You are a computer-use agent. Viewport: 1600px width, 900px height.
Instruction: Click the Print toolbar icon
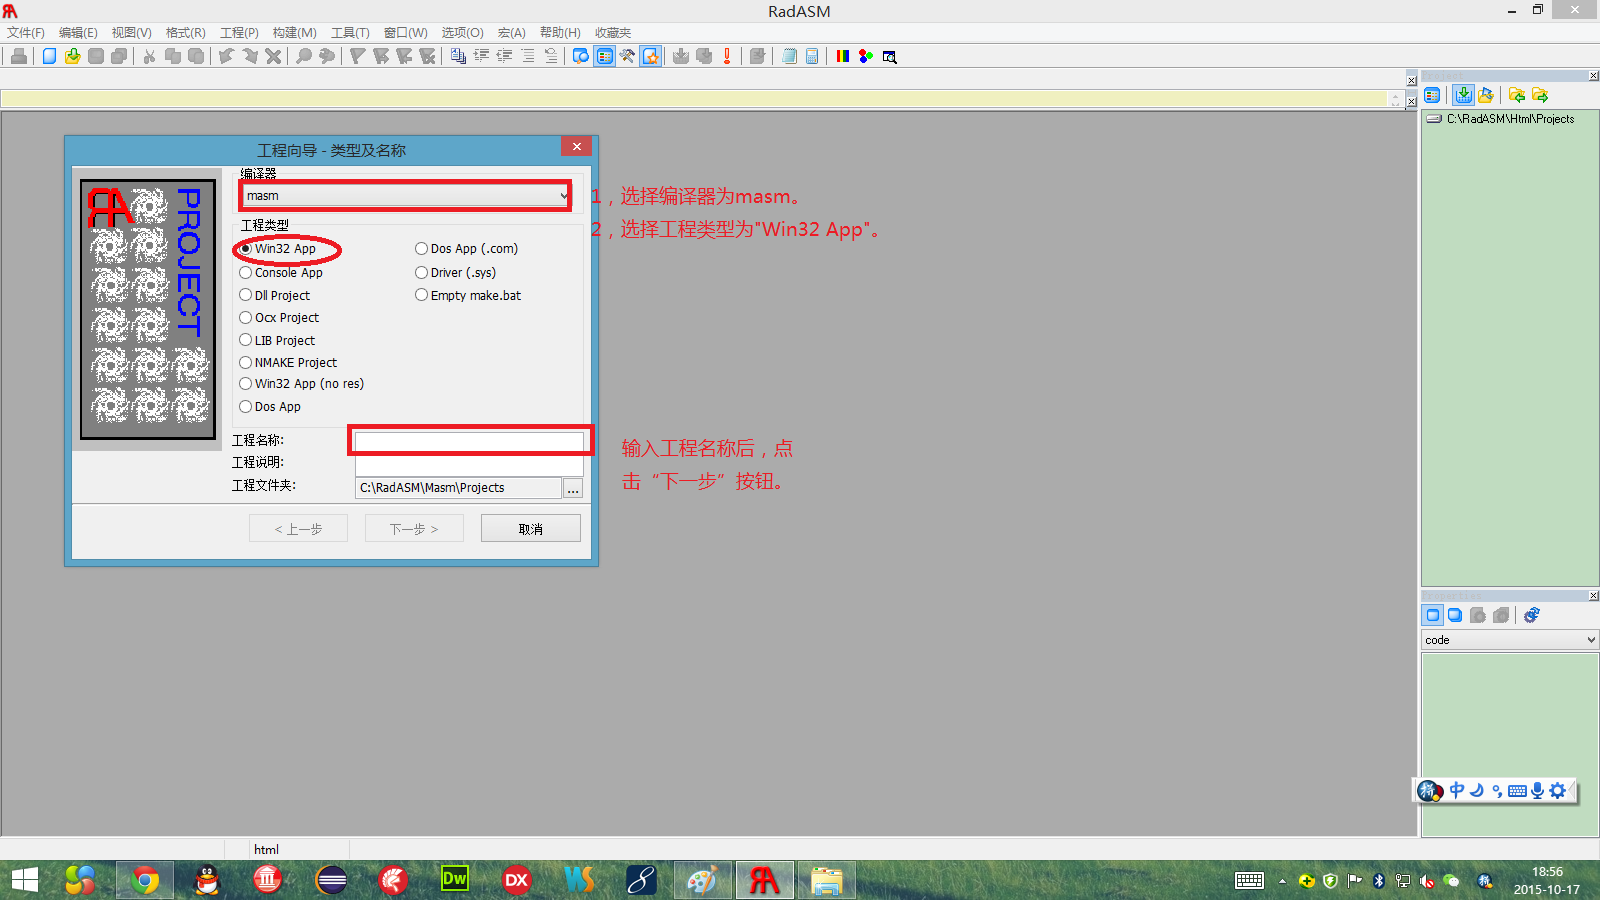click(x=18, y=56)
